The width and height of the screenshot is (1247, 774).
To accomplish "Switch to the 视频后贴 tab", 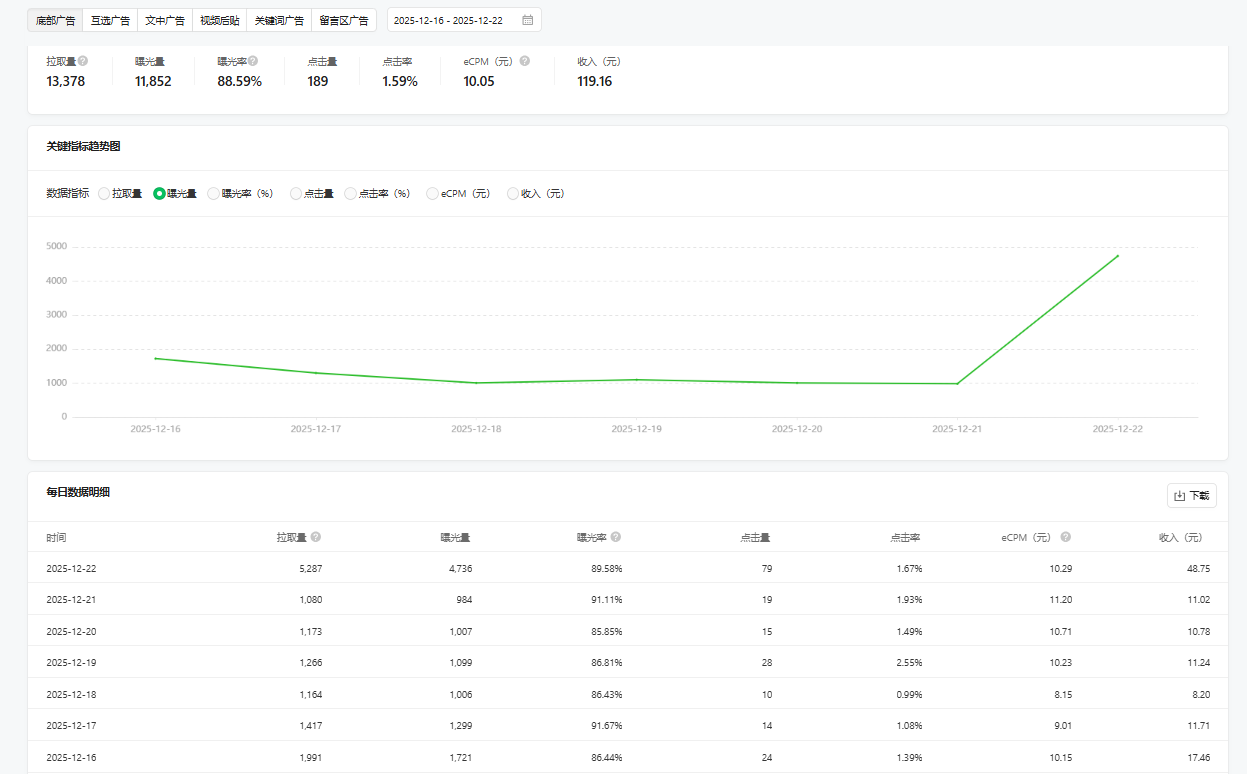I will pyautogui.click(x=219, y=20).
